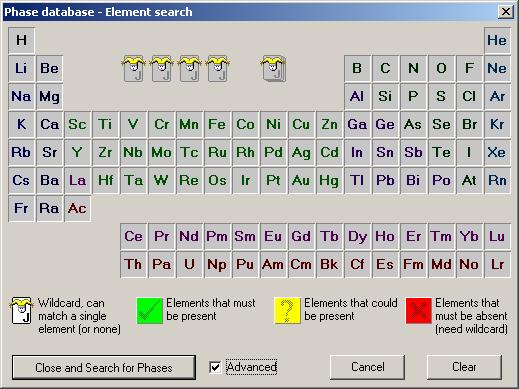
Task: Select the Pu element
Action: (x=245, y=264)
